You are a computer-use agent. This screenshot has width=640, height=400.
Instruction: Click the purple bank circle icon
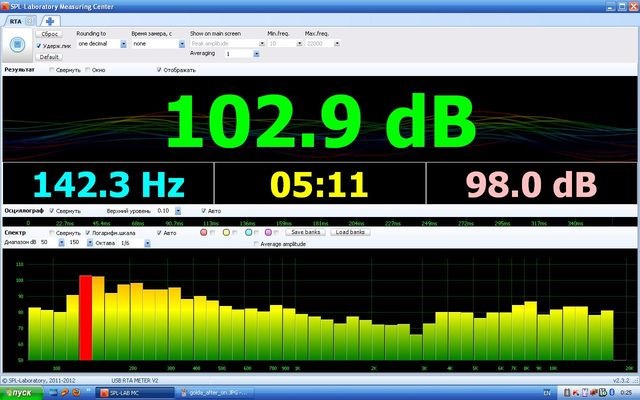[x=268, y=233]
